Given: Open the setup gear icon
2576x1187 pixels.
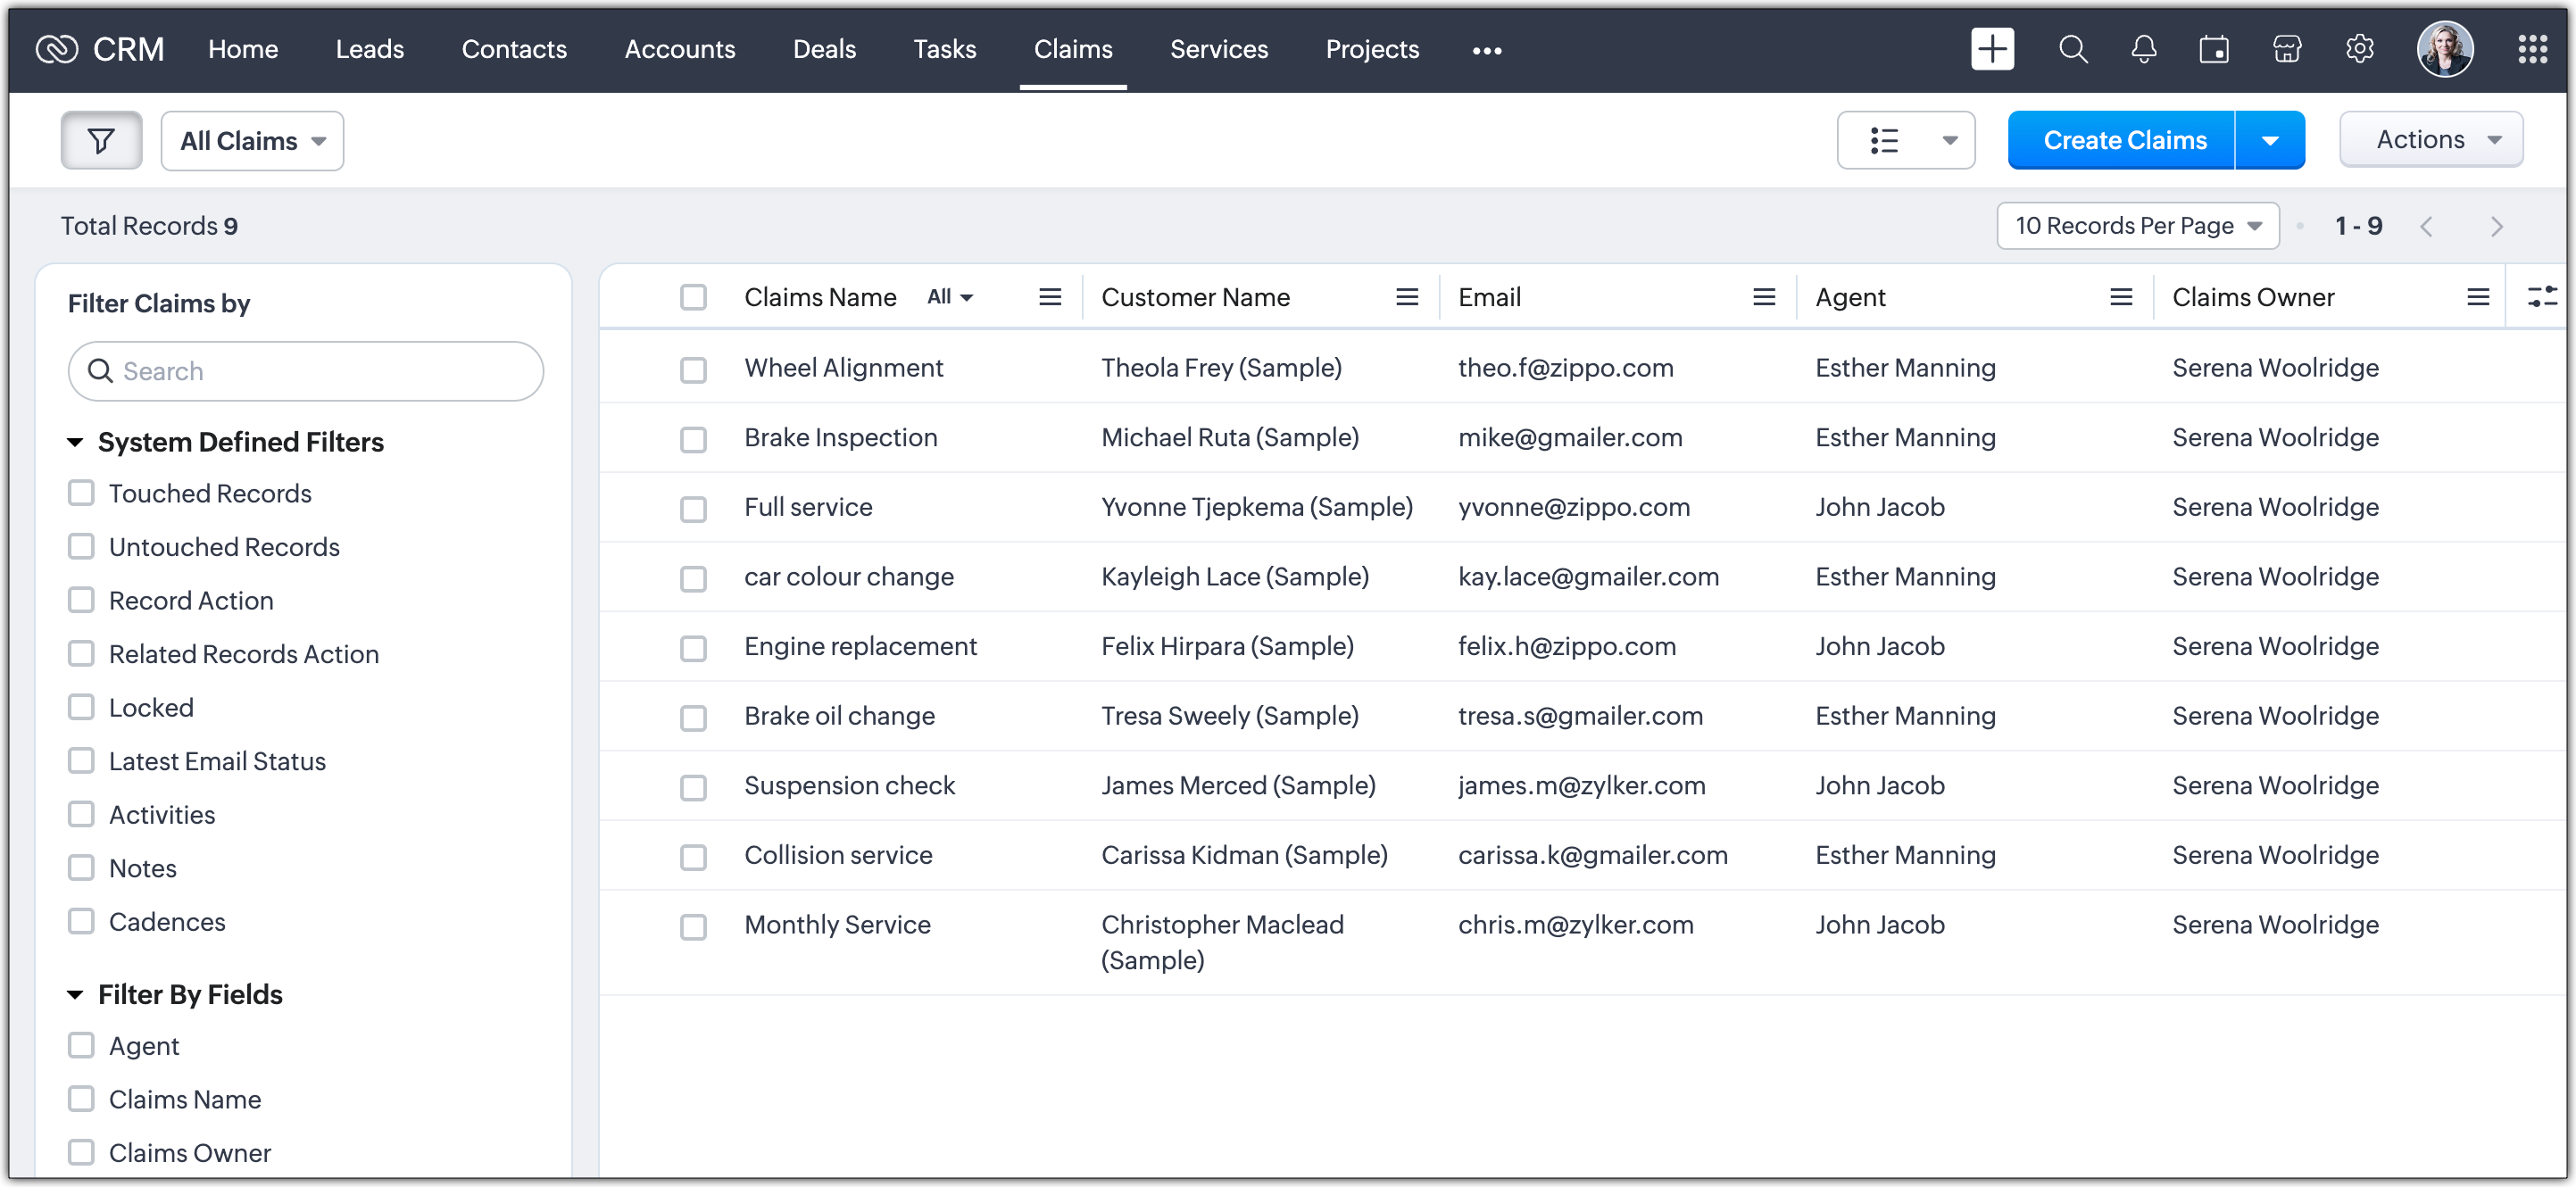Looking at the screenshot, I should pos(2359,49).
